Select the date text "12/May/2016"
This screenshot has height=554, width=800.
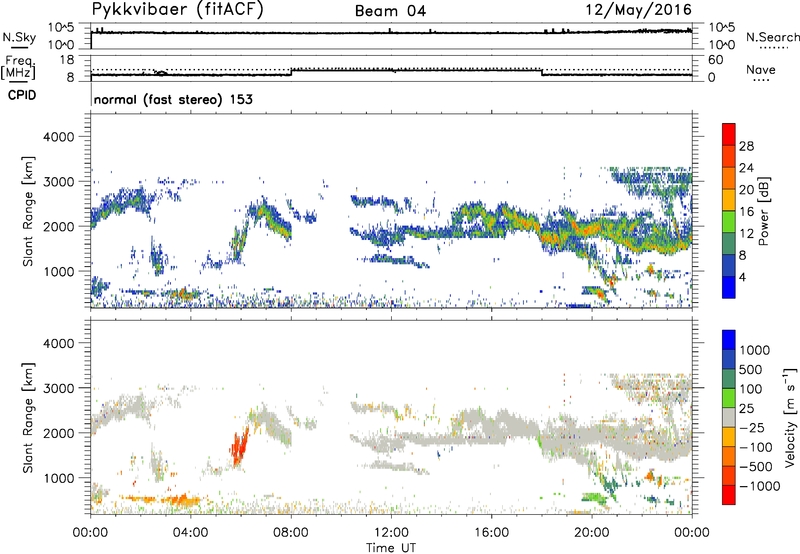638,9
